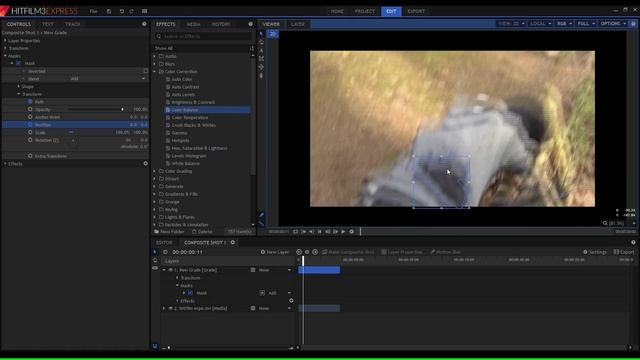Viewport: 640px width, 360px height.
Task: Collapse the Color Correction folder
Action: click(155, 71)
